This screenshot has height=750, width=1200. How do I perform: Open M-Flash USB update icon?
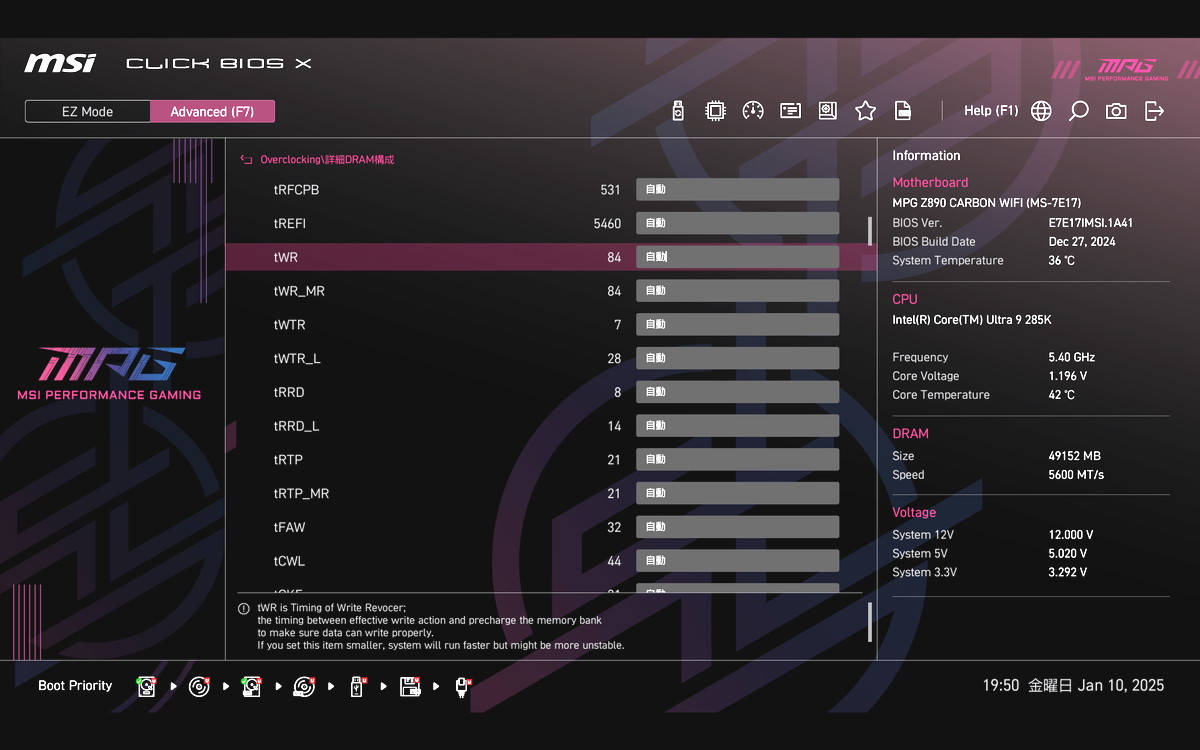678,111
